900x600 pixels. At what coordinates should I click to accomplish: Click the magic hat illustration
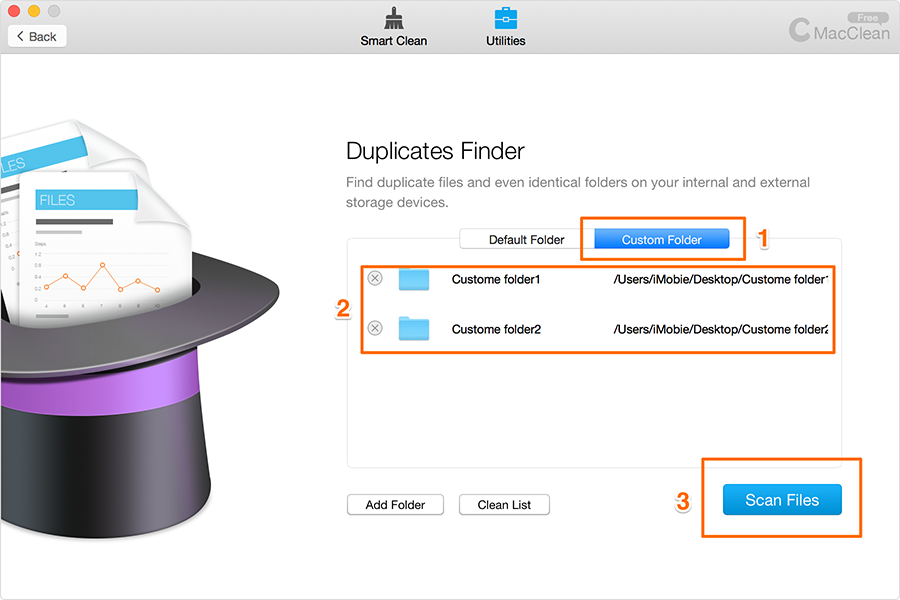[x=150, y=400]
